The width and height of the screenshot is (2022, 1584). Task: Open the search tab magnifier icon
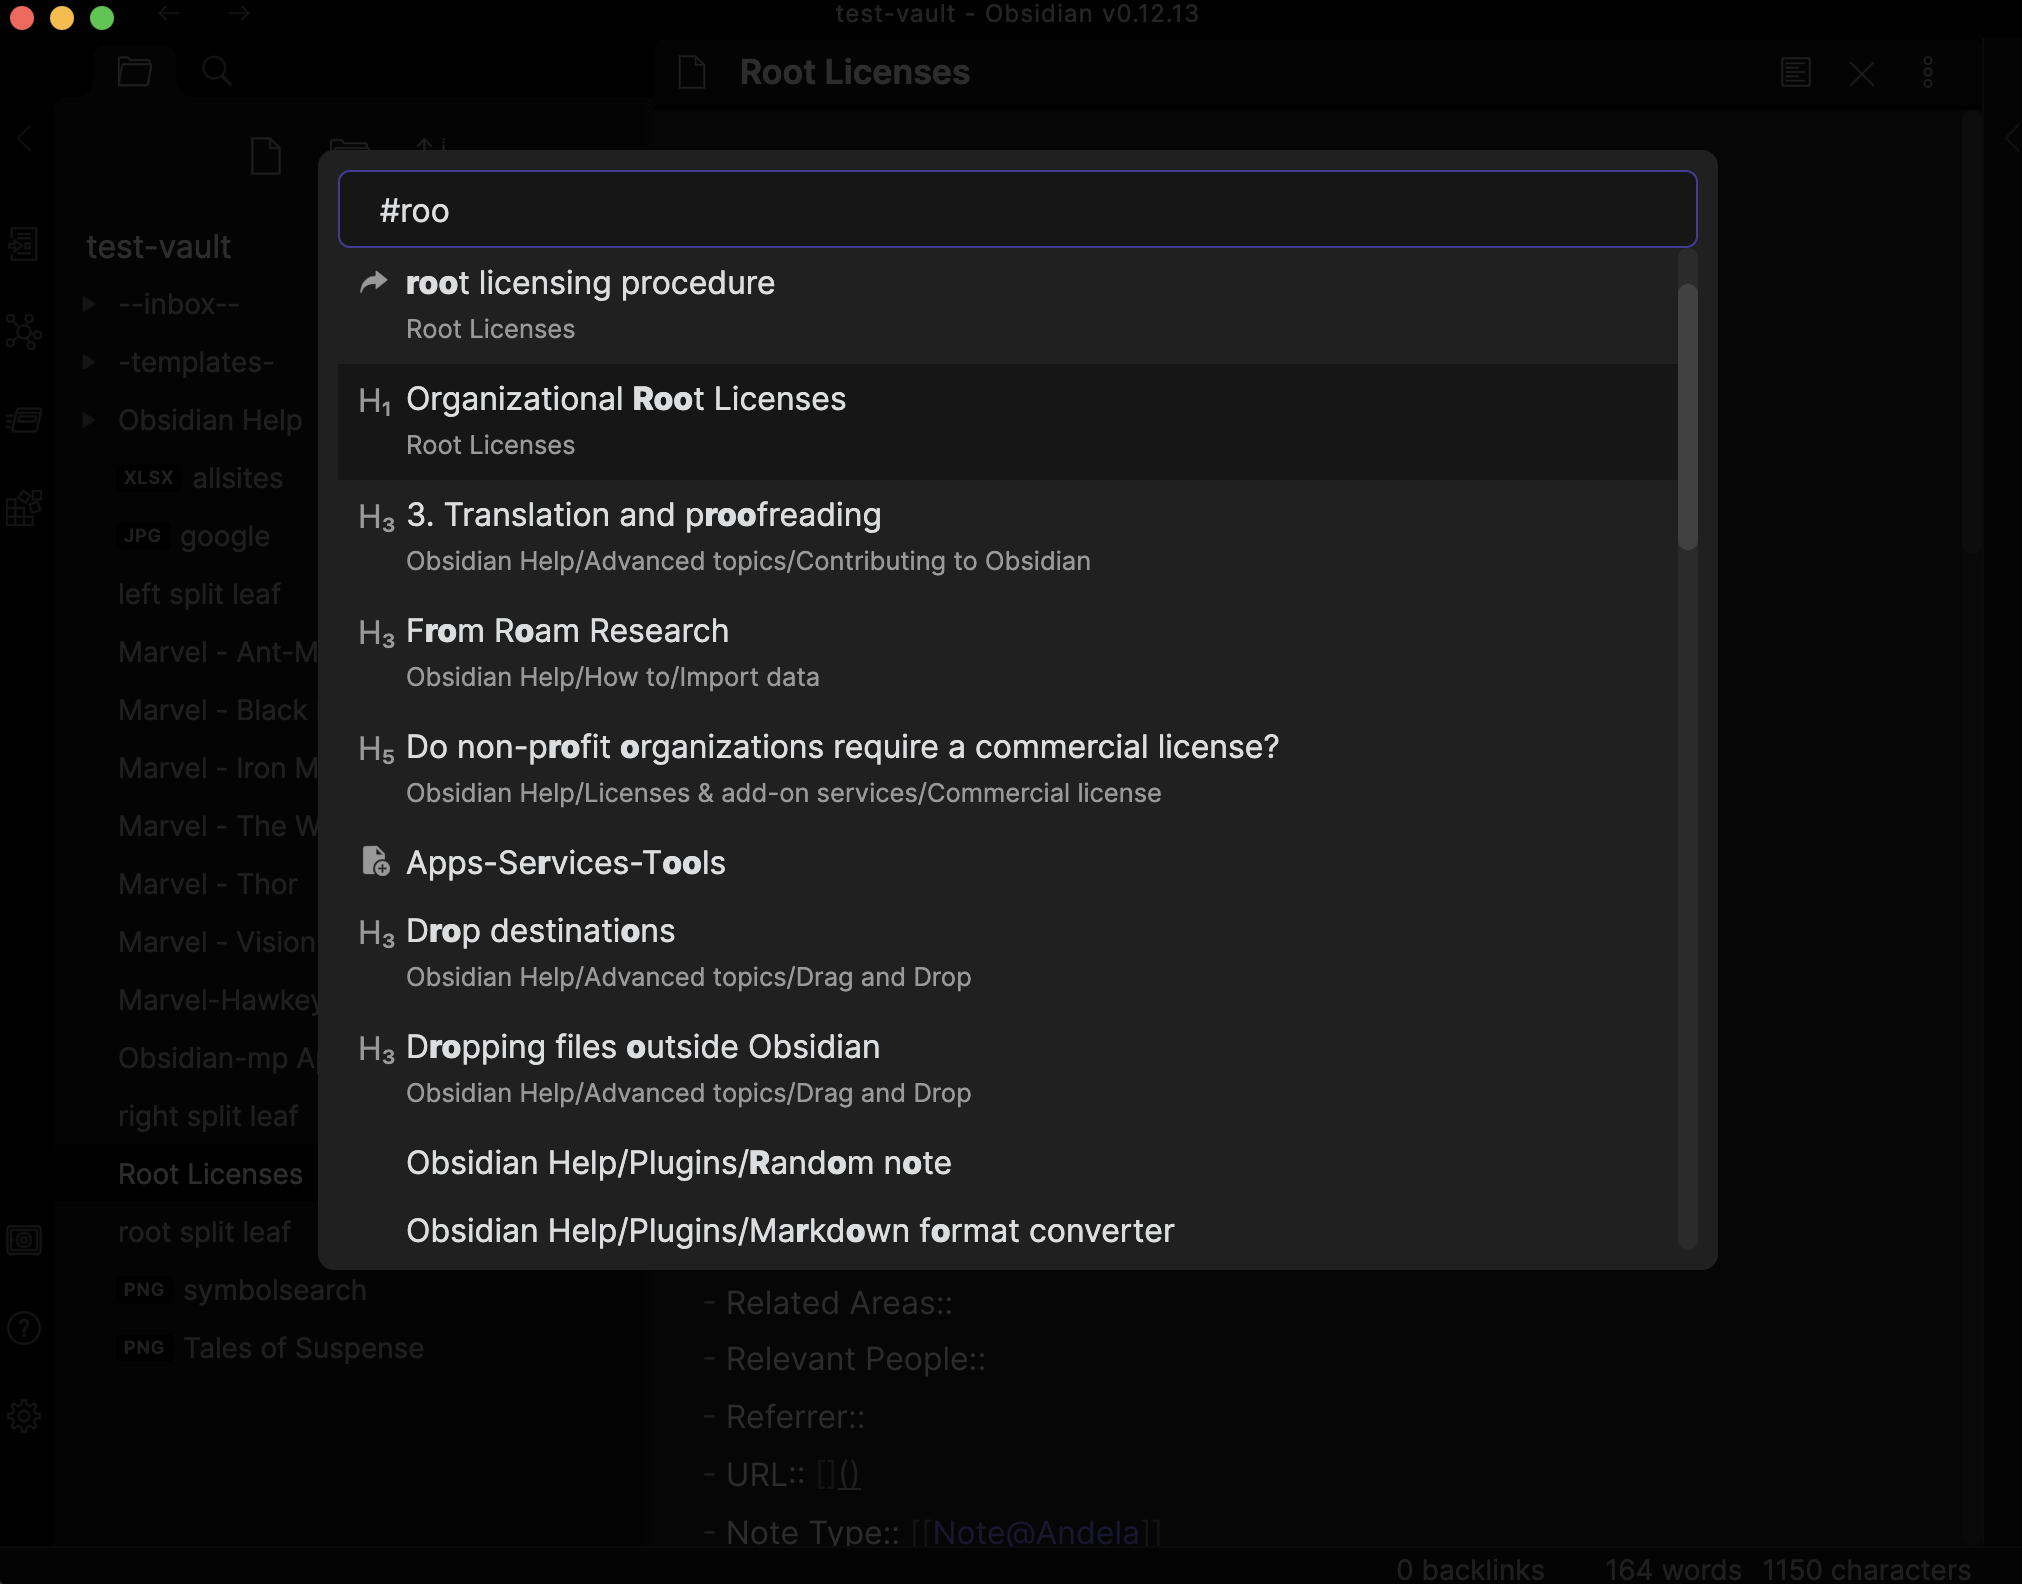216,72
